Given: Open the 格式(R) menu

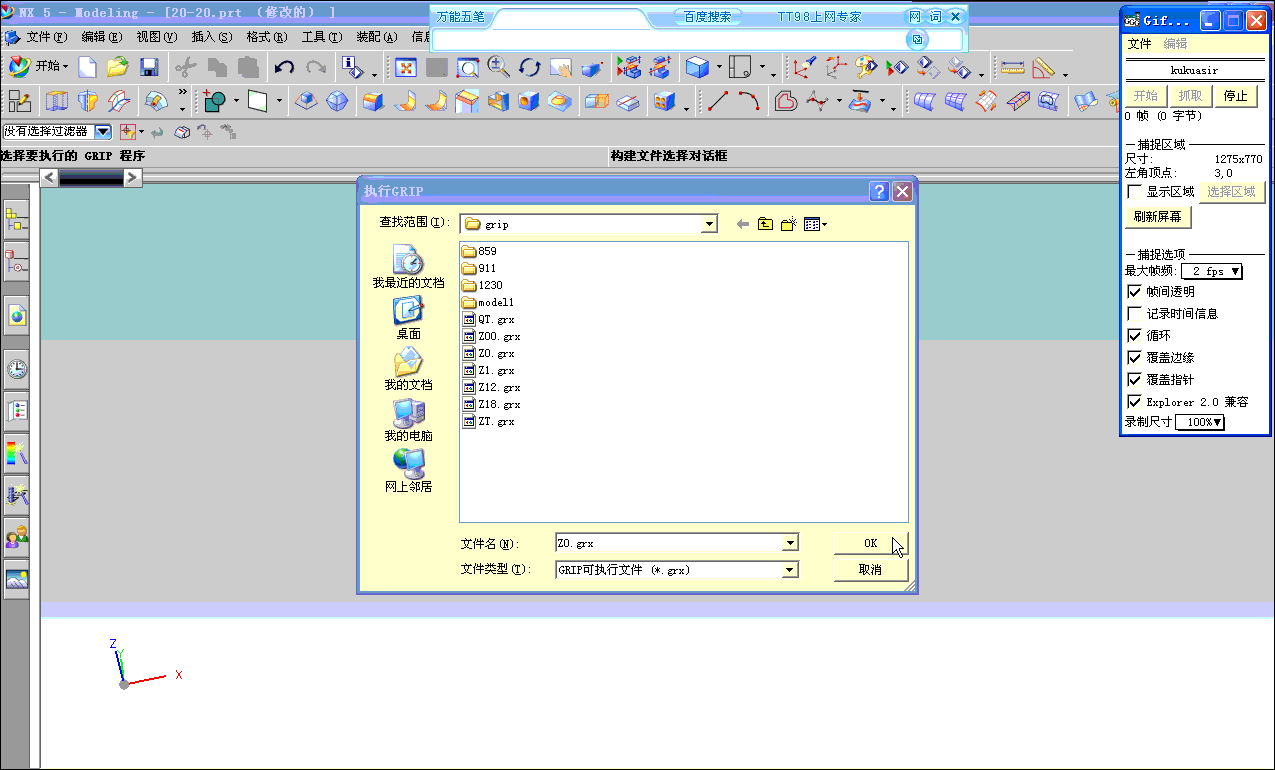Looking at the screenshot, I should 266,37.
